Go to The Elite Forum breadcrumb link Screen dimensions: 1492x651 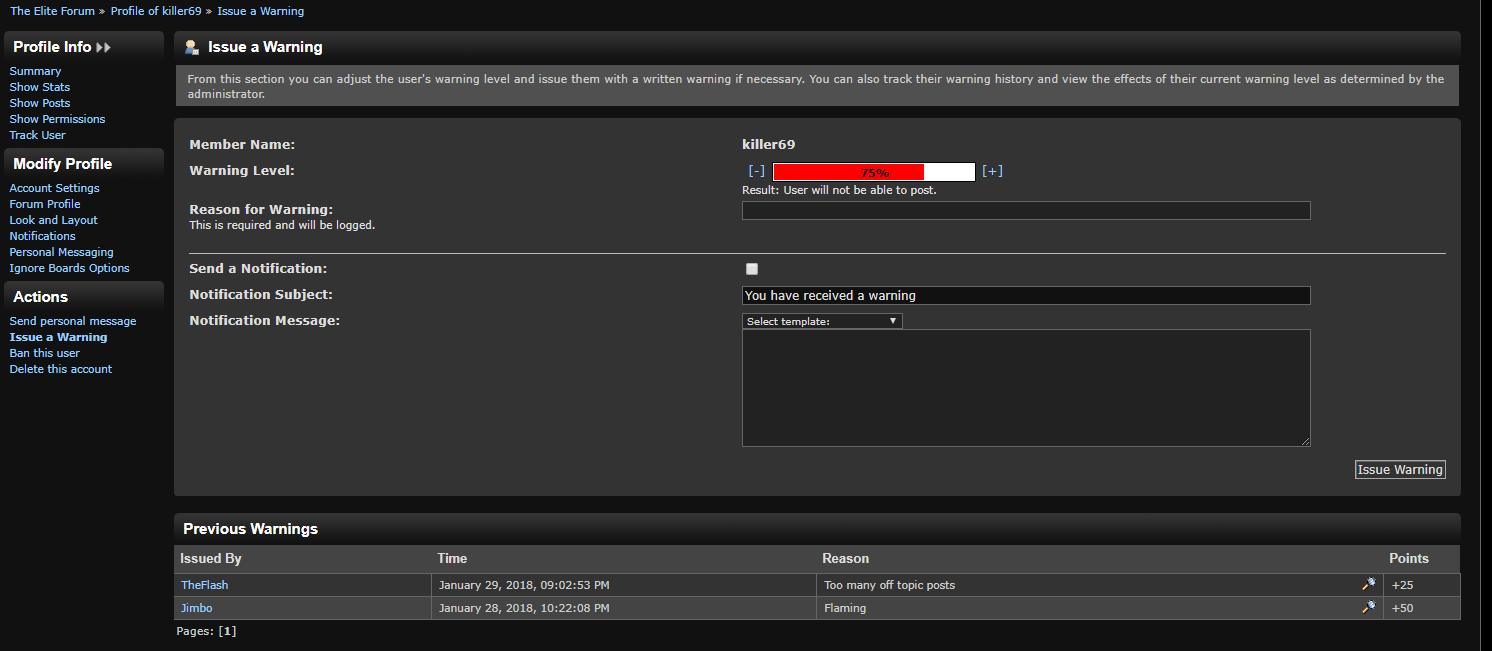coord(52,11)
